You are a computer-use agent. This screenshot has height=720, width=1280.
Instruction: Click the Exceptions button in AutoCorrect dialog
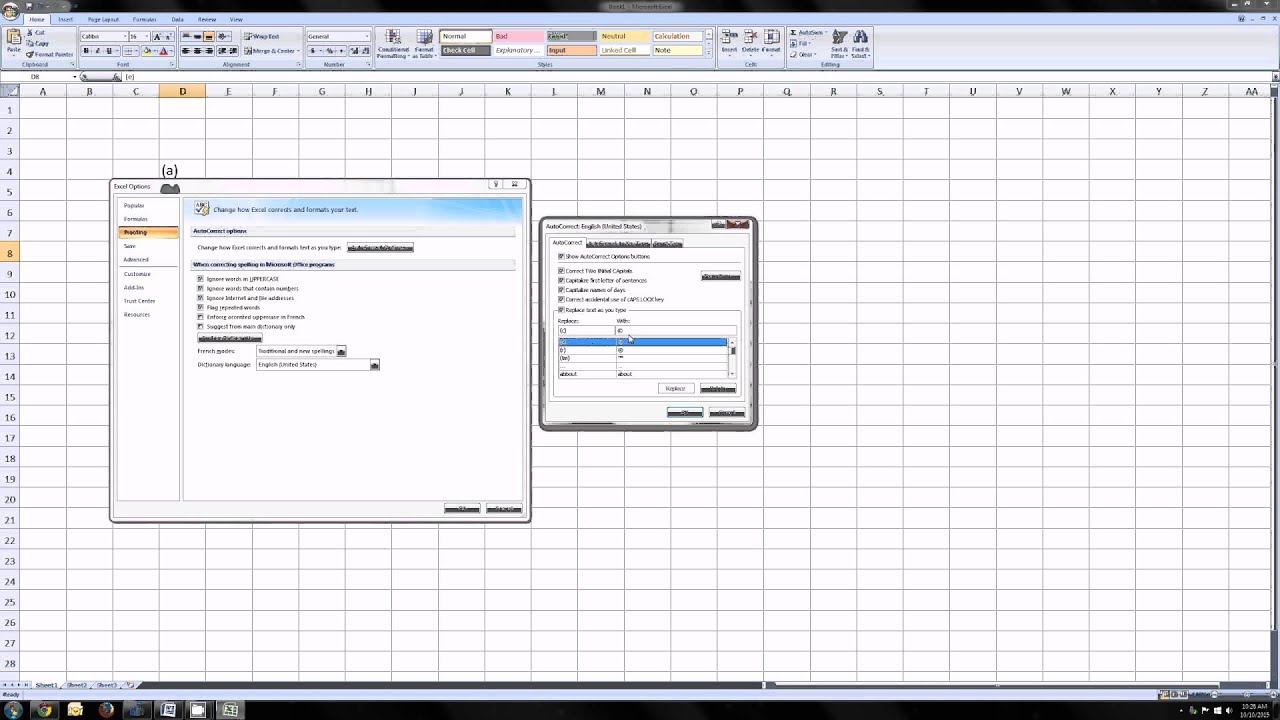pos(720,276)
